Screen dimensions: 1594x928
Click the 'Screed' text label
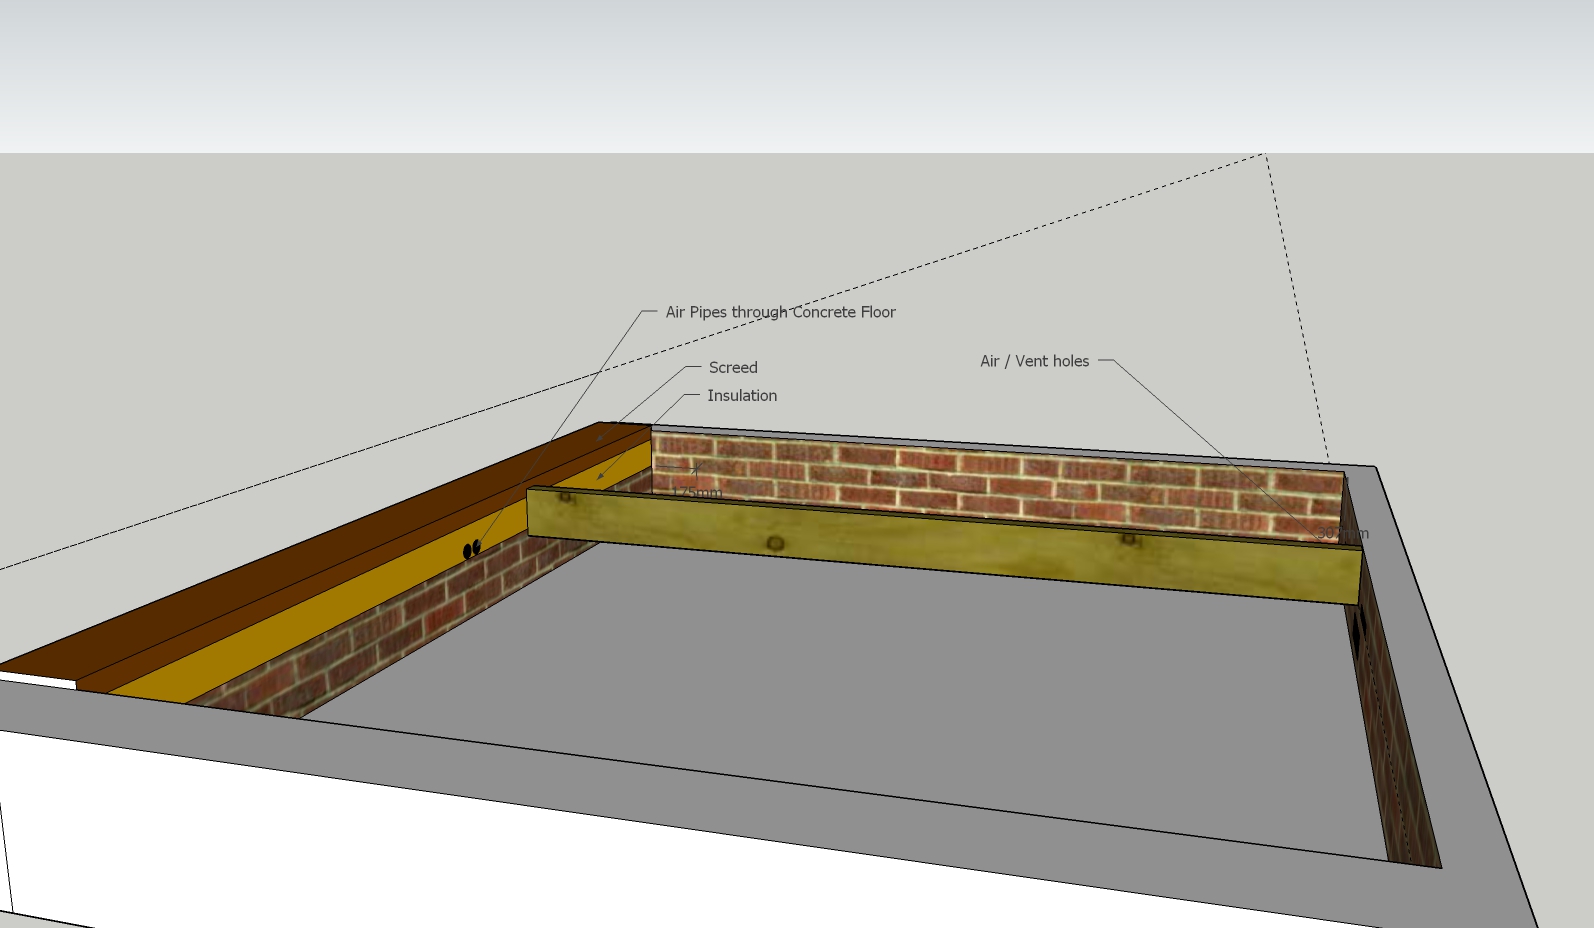pos(733,368)
